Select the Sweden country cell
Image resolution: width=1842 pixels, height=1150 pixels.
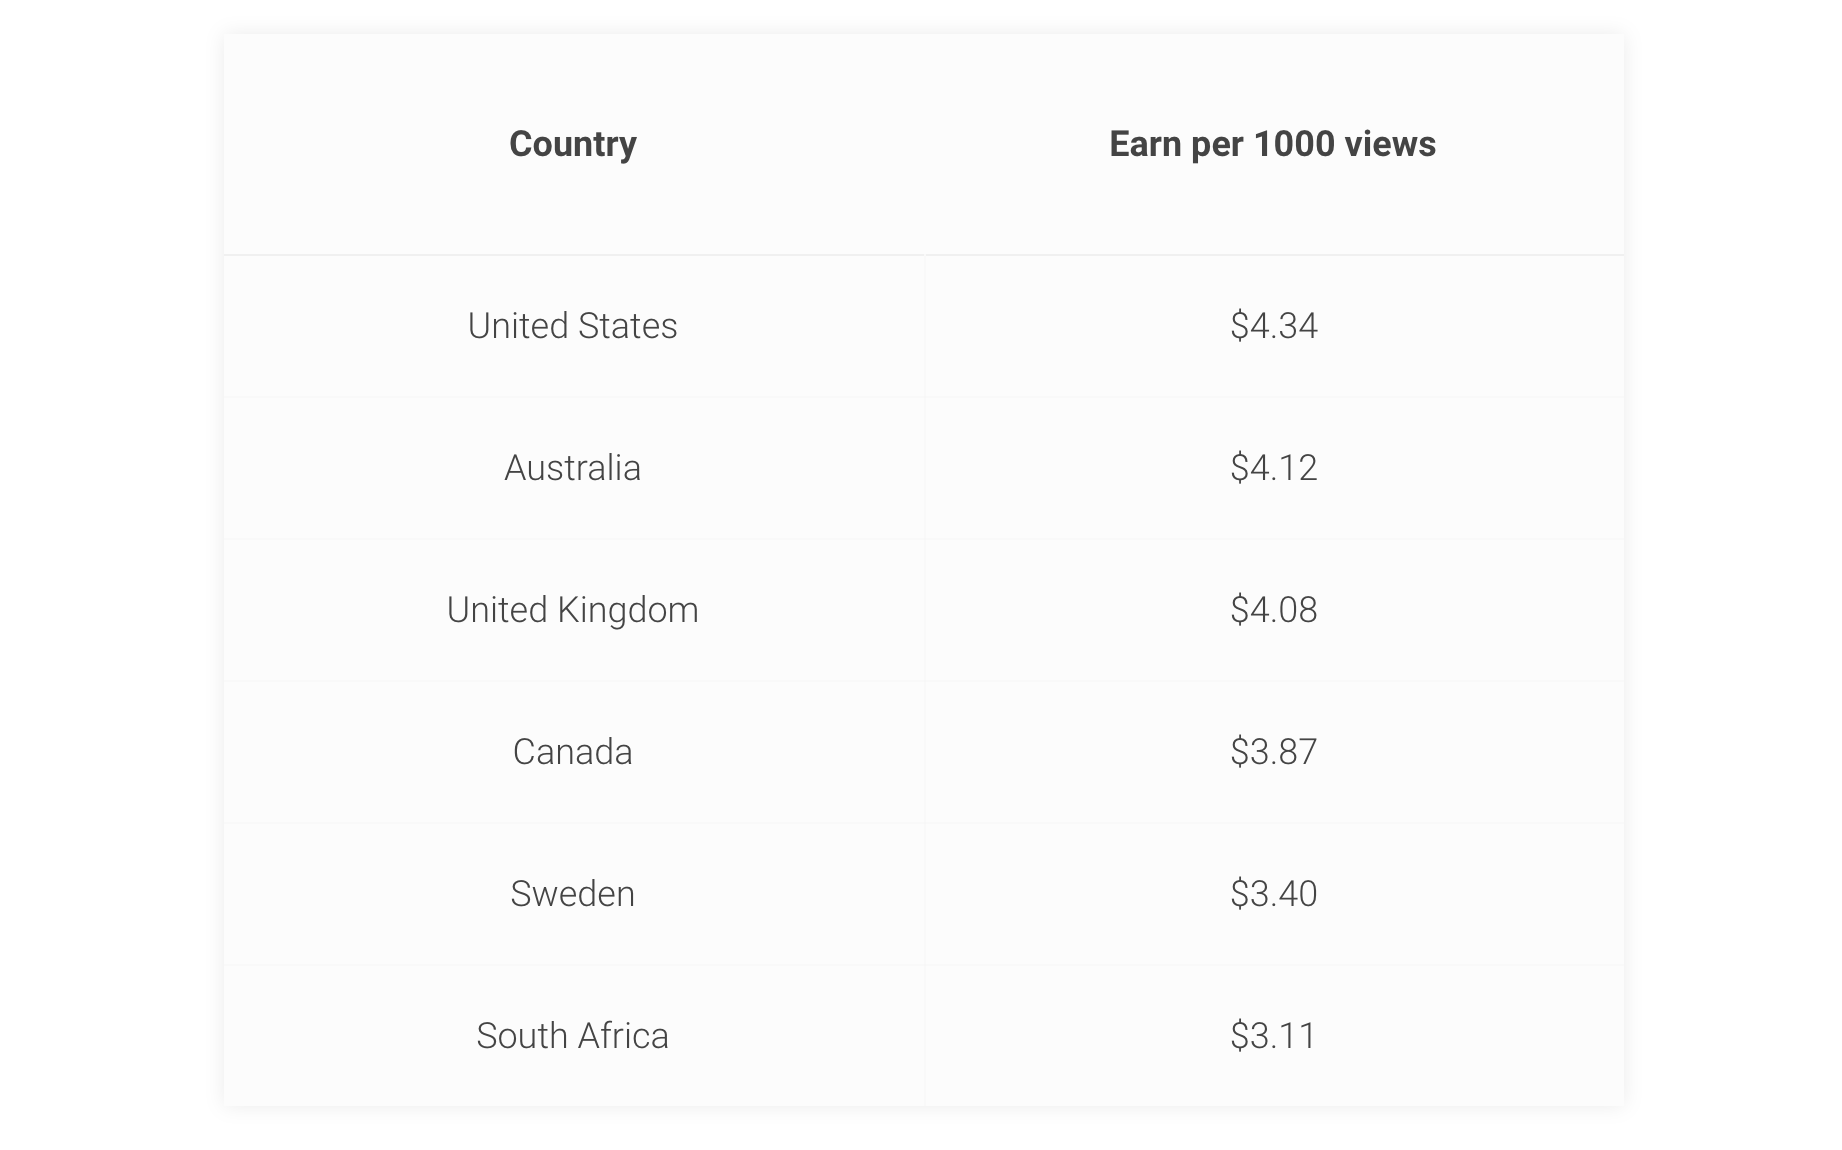[572, 894]
